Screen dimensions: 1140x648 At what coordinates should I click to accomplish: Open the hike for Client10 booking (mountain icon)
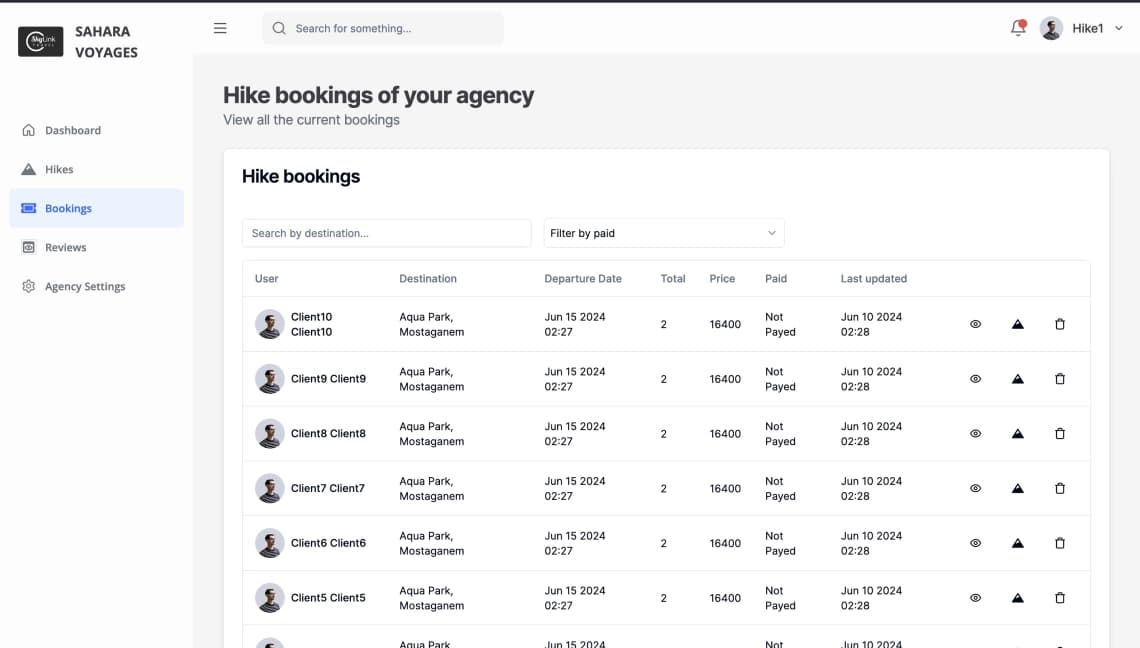[x=1018, y=324]
